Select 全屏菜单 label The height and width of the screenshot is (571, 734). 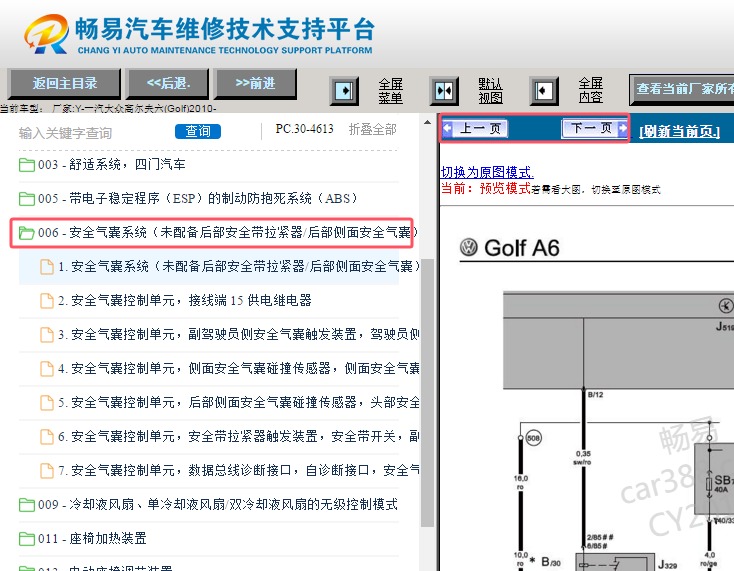tap(390, 91)
